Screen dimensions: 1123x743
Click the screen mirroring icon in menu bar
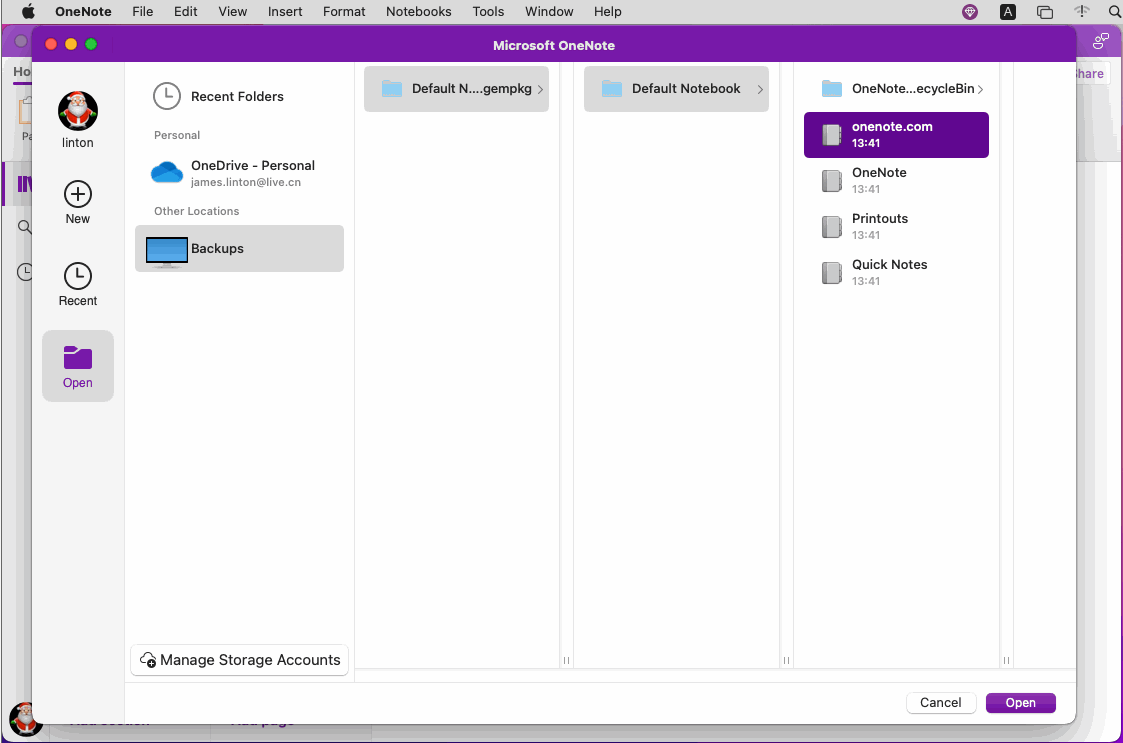pos(1045,11)
